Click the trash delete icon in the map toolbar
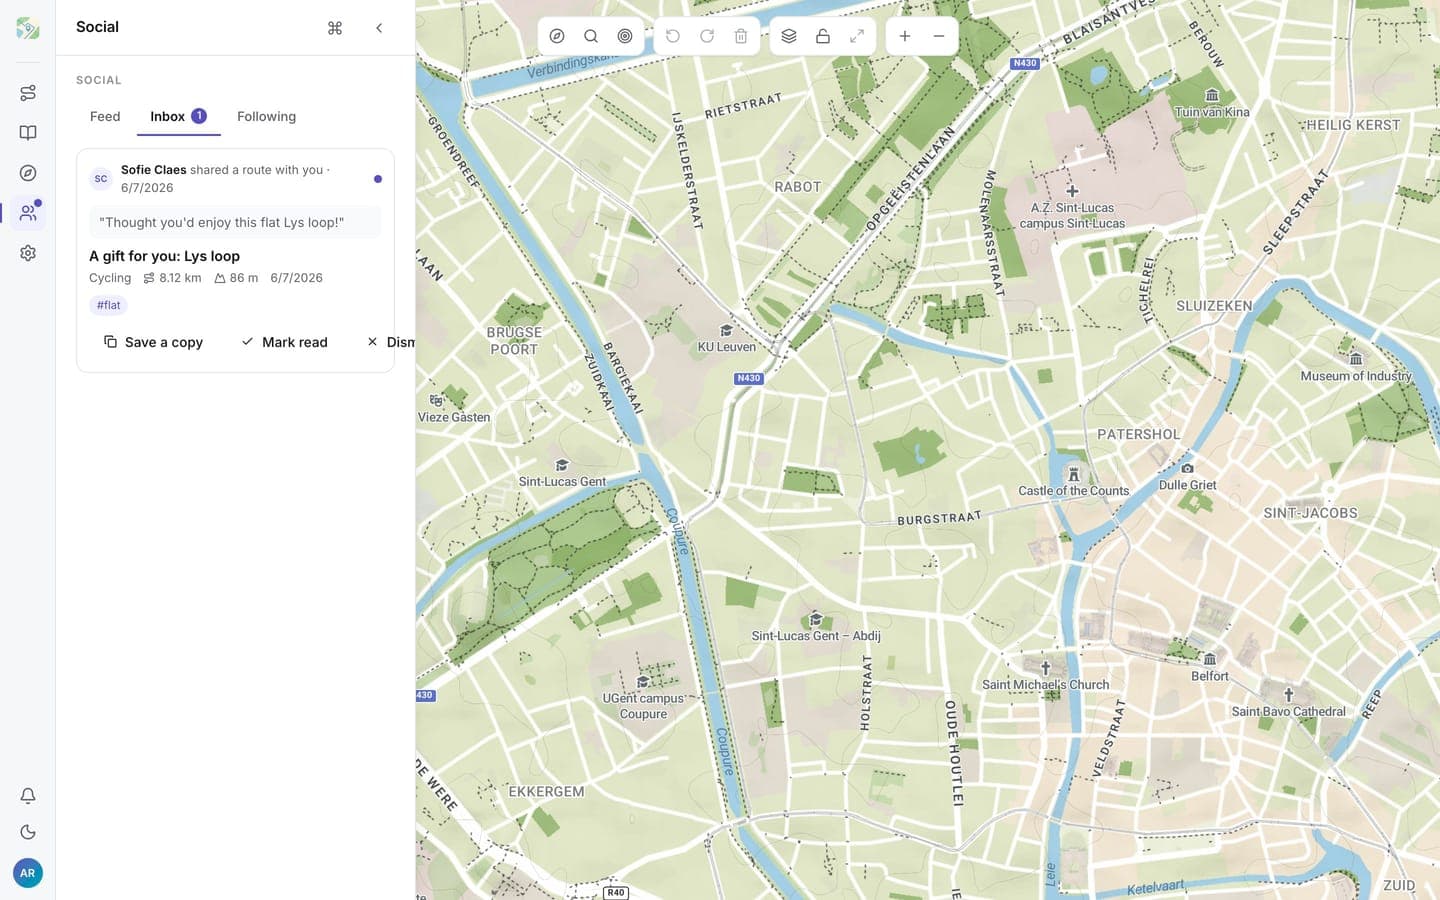The width and height of the screenshot is (1440, 900). click(x=741, y=36)
